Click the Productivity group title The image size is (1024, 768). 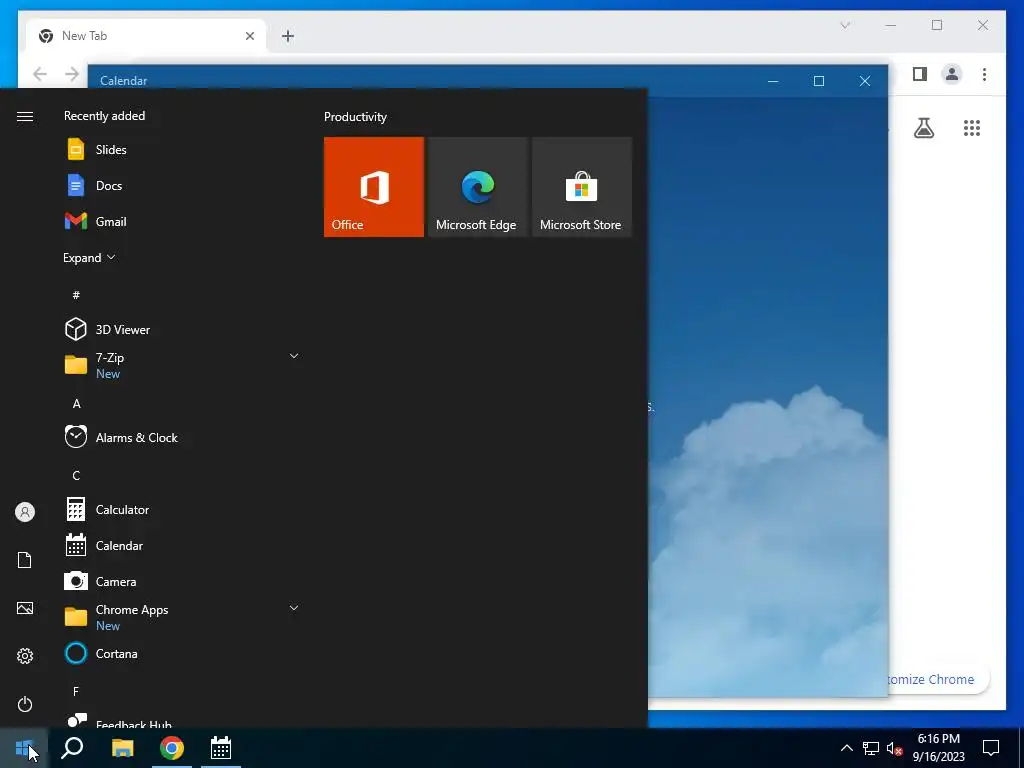pos(355,117)
